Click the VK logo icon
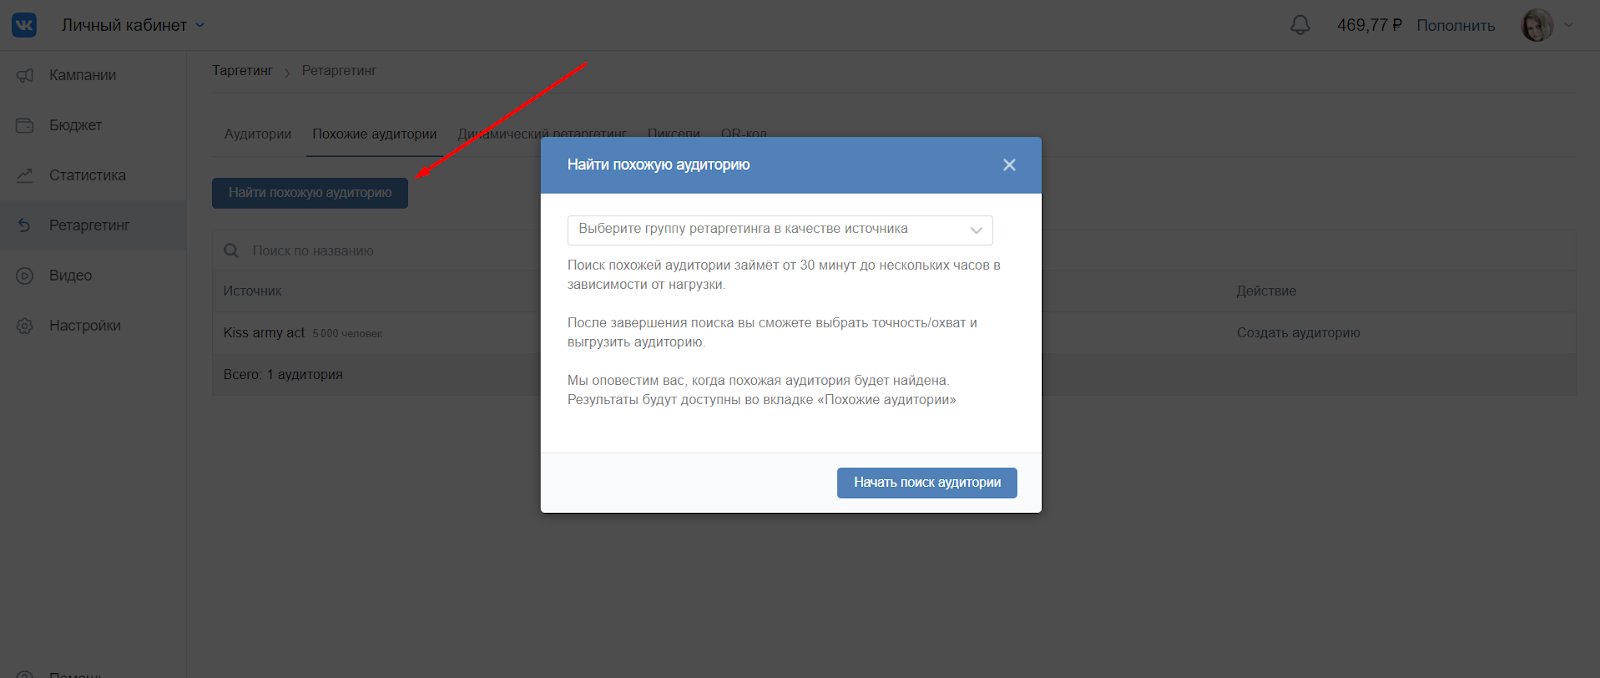The height and width of the screenshot is (678, 1600). [24, 25]
